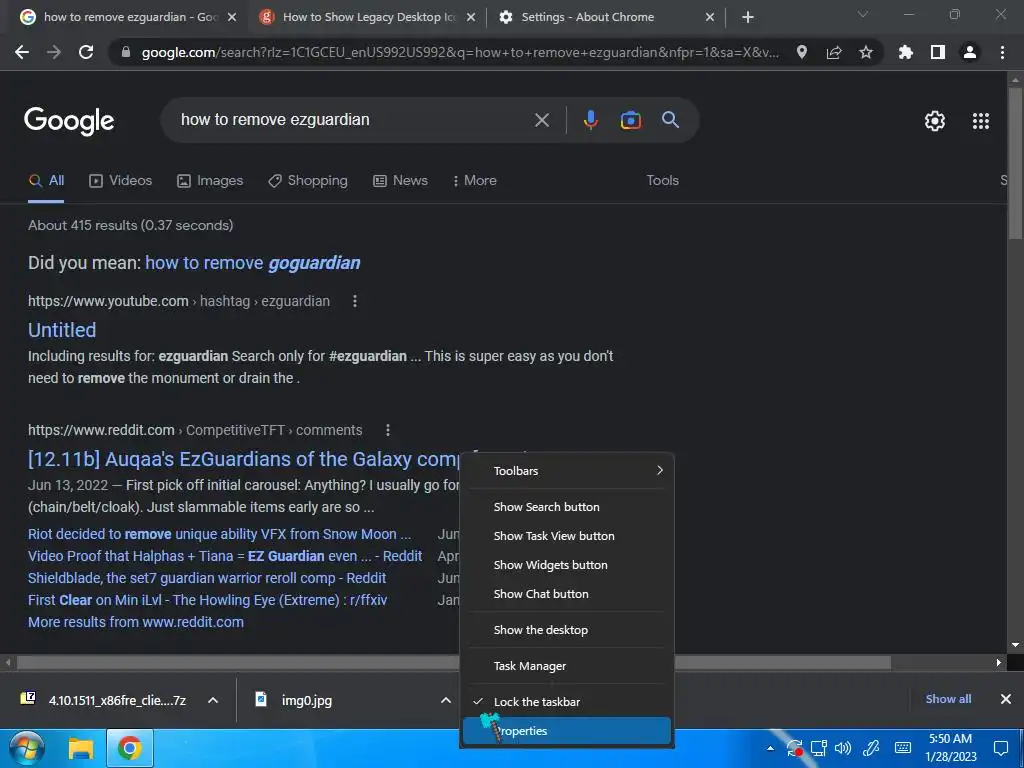Screen dimensions: 1024x768
Task: Open Task Manager from context menu
Action: coord(567,665)
